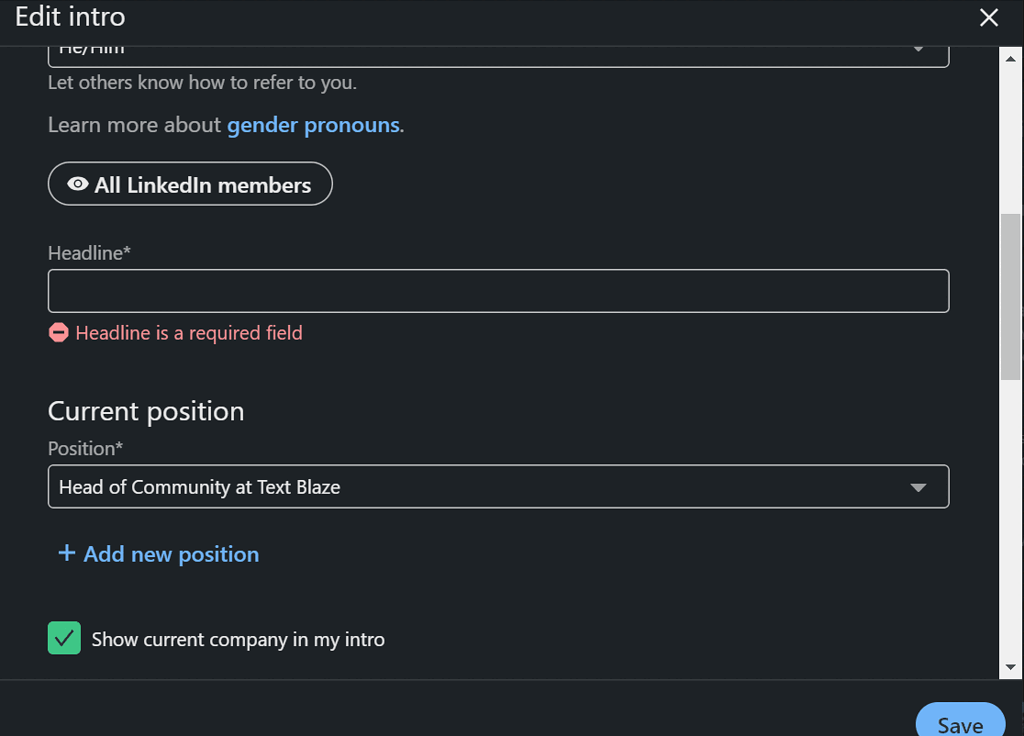The height and width of the screenshot is (736, 1024).
Task: Click the scrollbar down arrow
Action: pos(1011,666)
